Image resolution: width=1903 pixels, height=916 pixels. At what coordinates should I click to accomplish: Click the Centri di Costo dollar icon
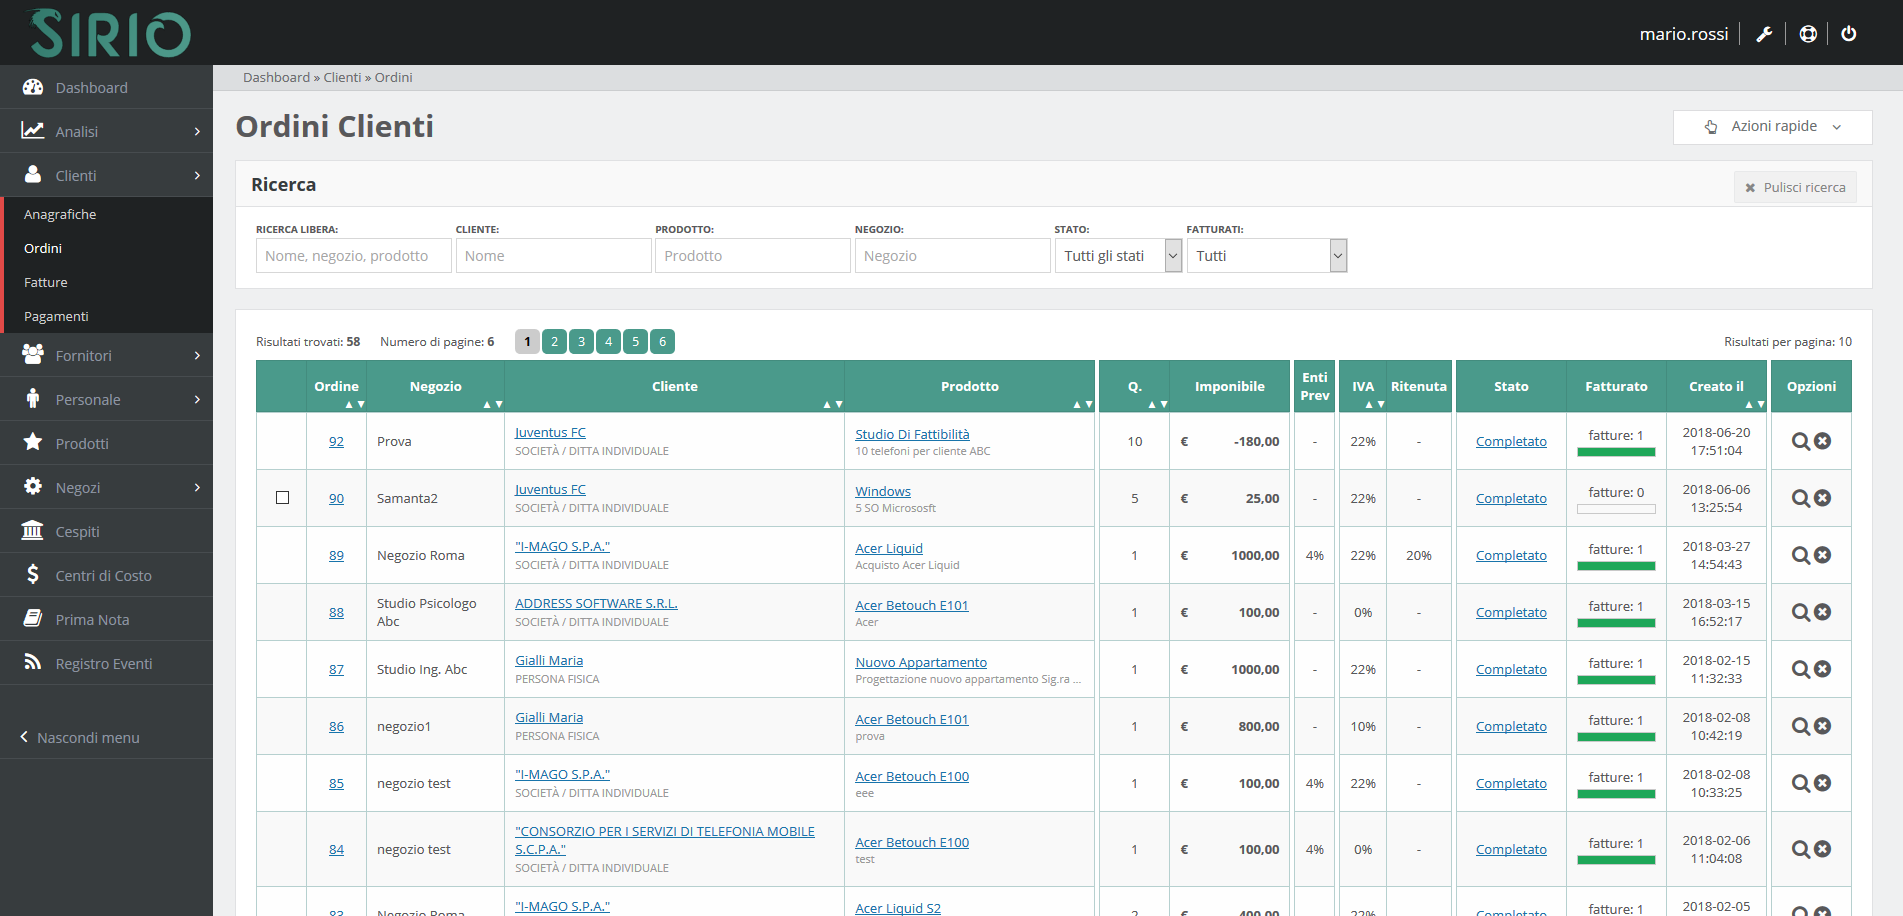33,574
